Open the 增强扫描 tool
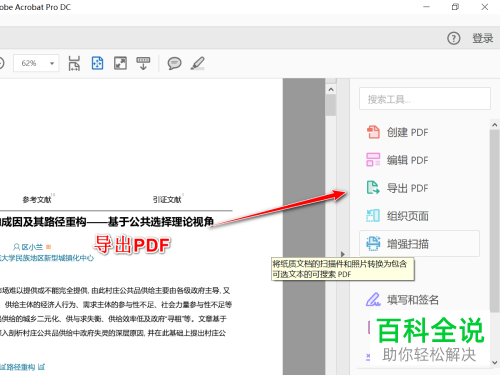The width and height of the screenshot is (500, 375). 419,244
